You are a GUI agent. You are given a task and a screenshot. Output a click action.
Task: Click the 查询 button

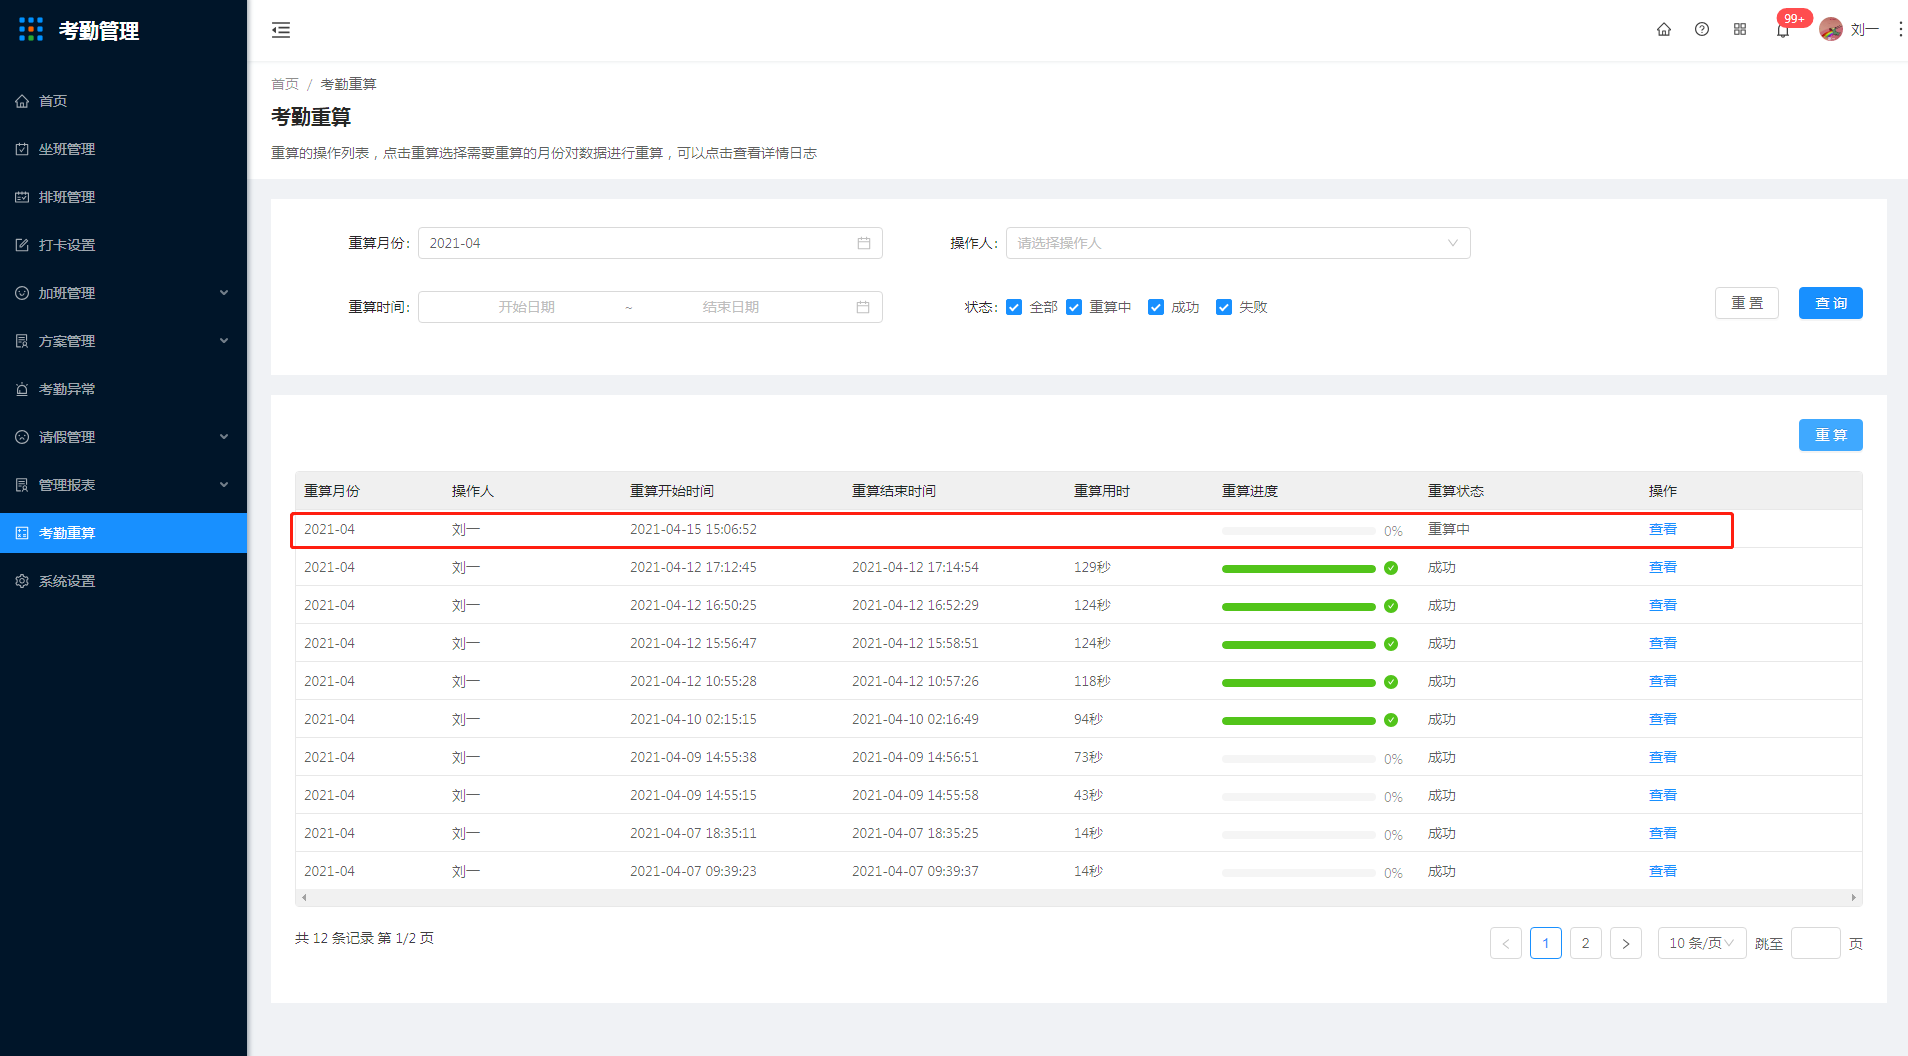[1831, 303]
